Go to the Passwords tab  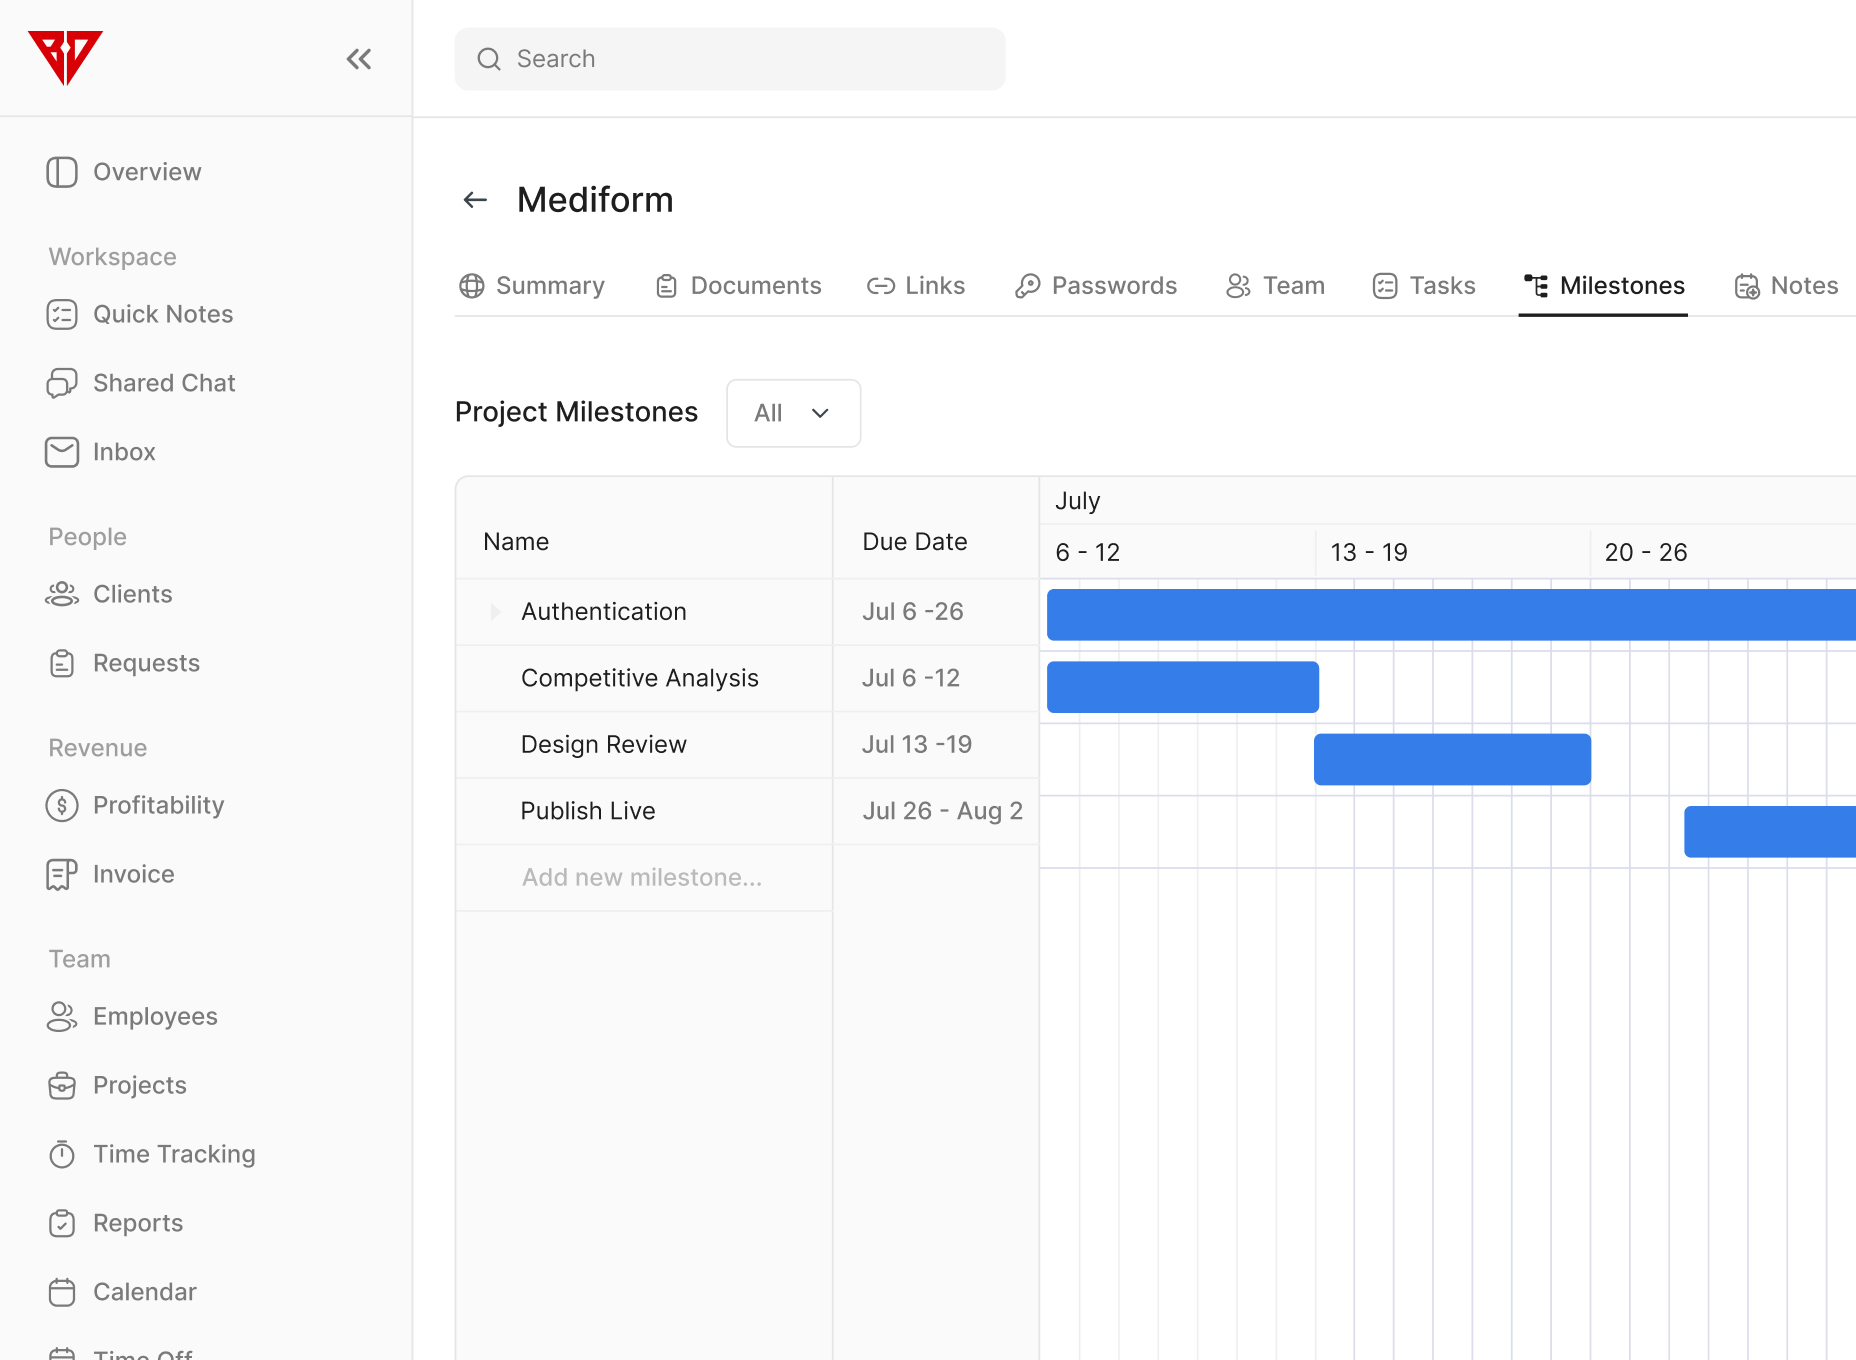[1096, 286]
